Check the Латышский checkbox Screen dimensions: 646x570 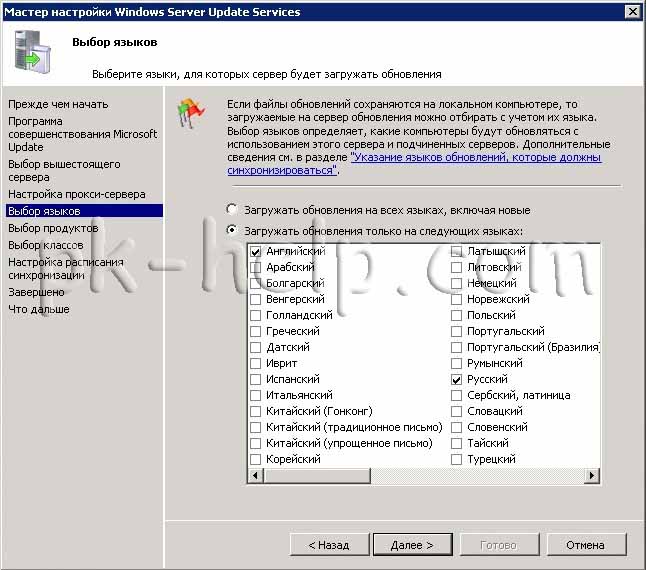tap(456, 251)
